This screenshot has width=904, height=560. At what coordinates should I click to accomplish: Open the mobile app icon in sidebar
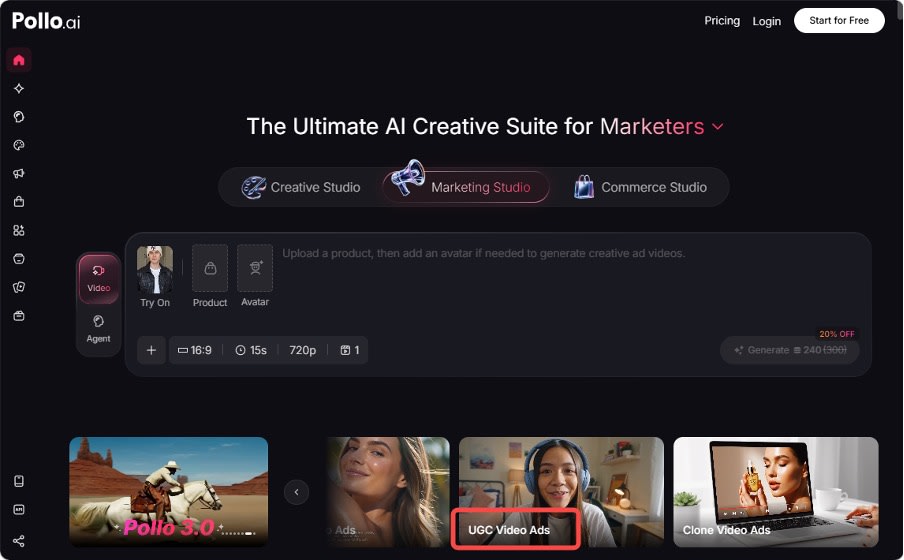(x=19, y=482)
